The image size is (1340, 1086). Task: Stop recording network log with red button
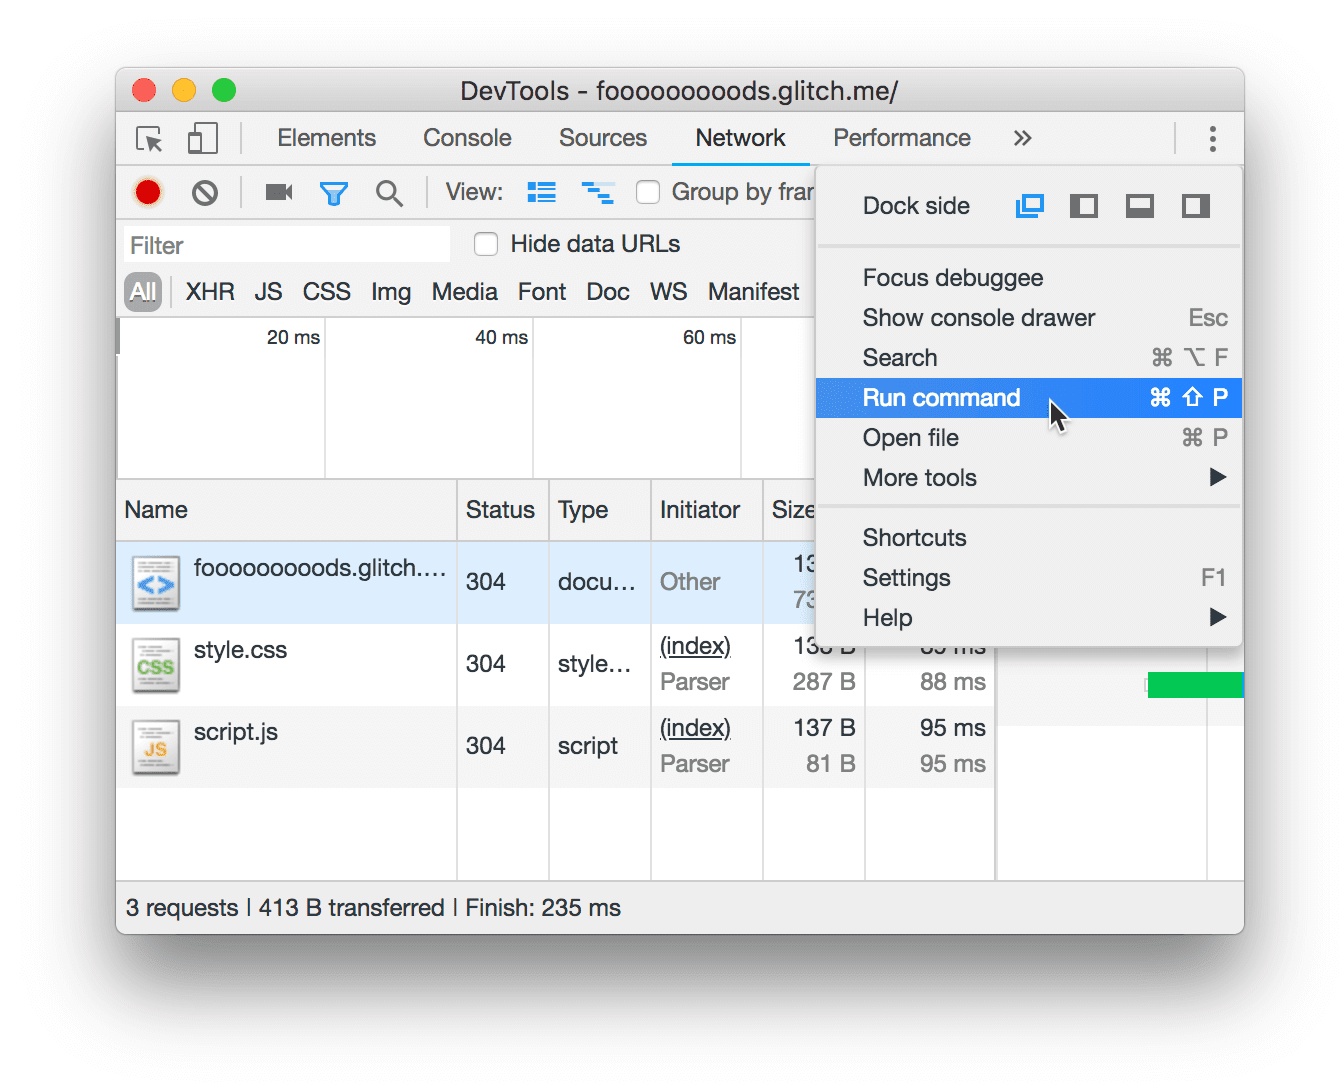pos(148,192)
